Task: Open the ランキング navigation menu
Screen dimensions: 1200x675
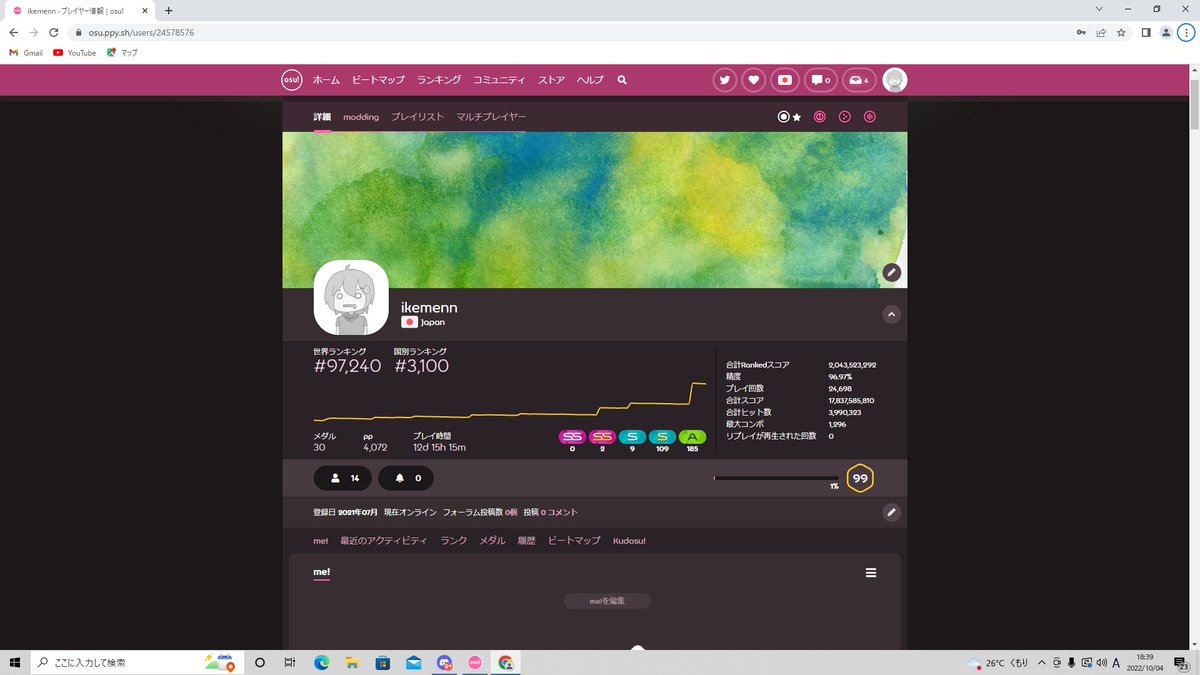Action: coord(438,79)
